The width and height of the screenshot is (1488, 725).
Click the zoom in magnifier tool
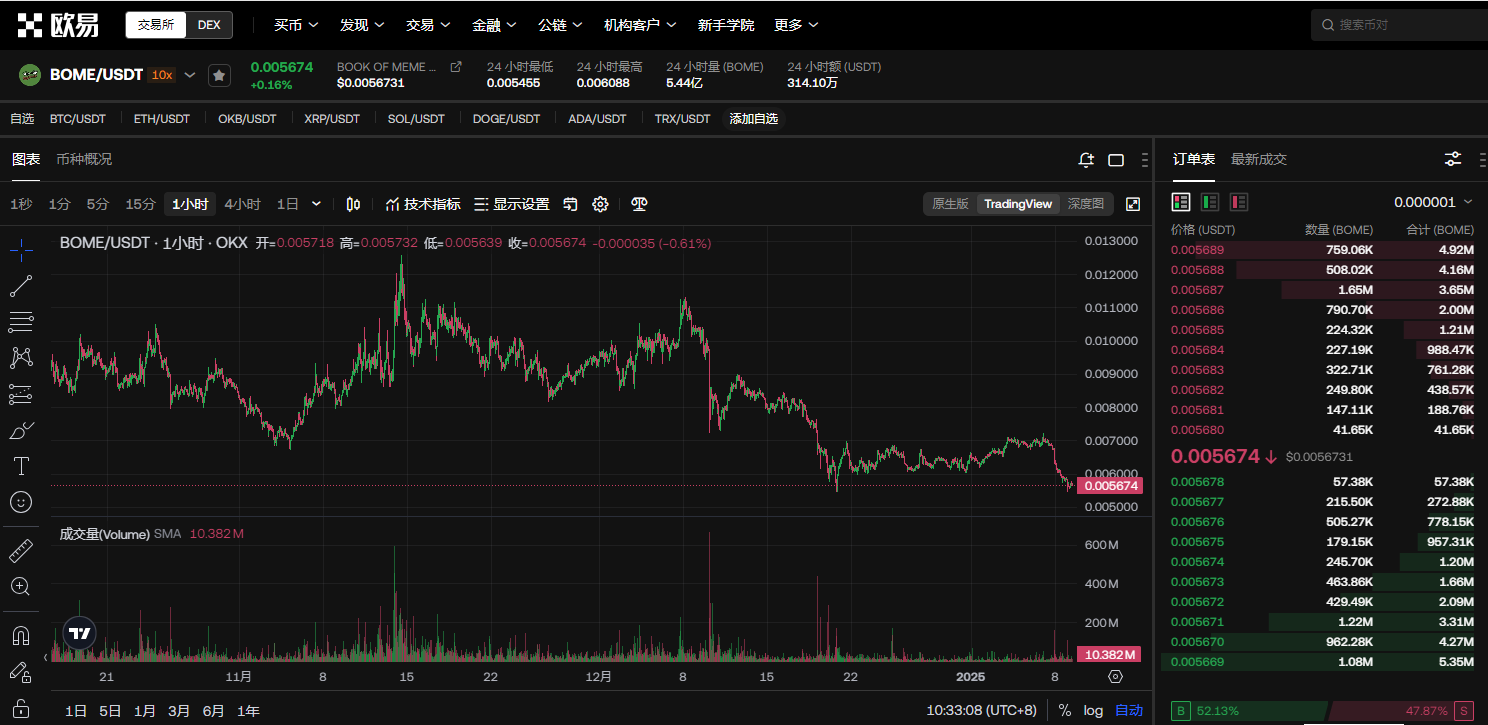click(21, 586)
